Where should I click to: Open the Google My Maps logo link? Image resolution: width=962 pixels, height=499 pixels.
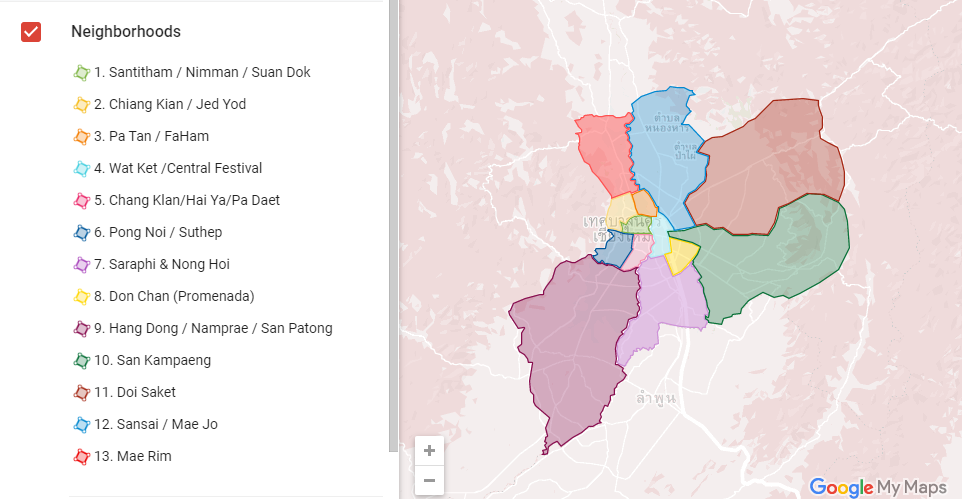point(877,487)
